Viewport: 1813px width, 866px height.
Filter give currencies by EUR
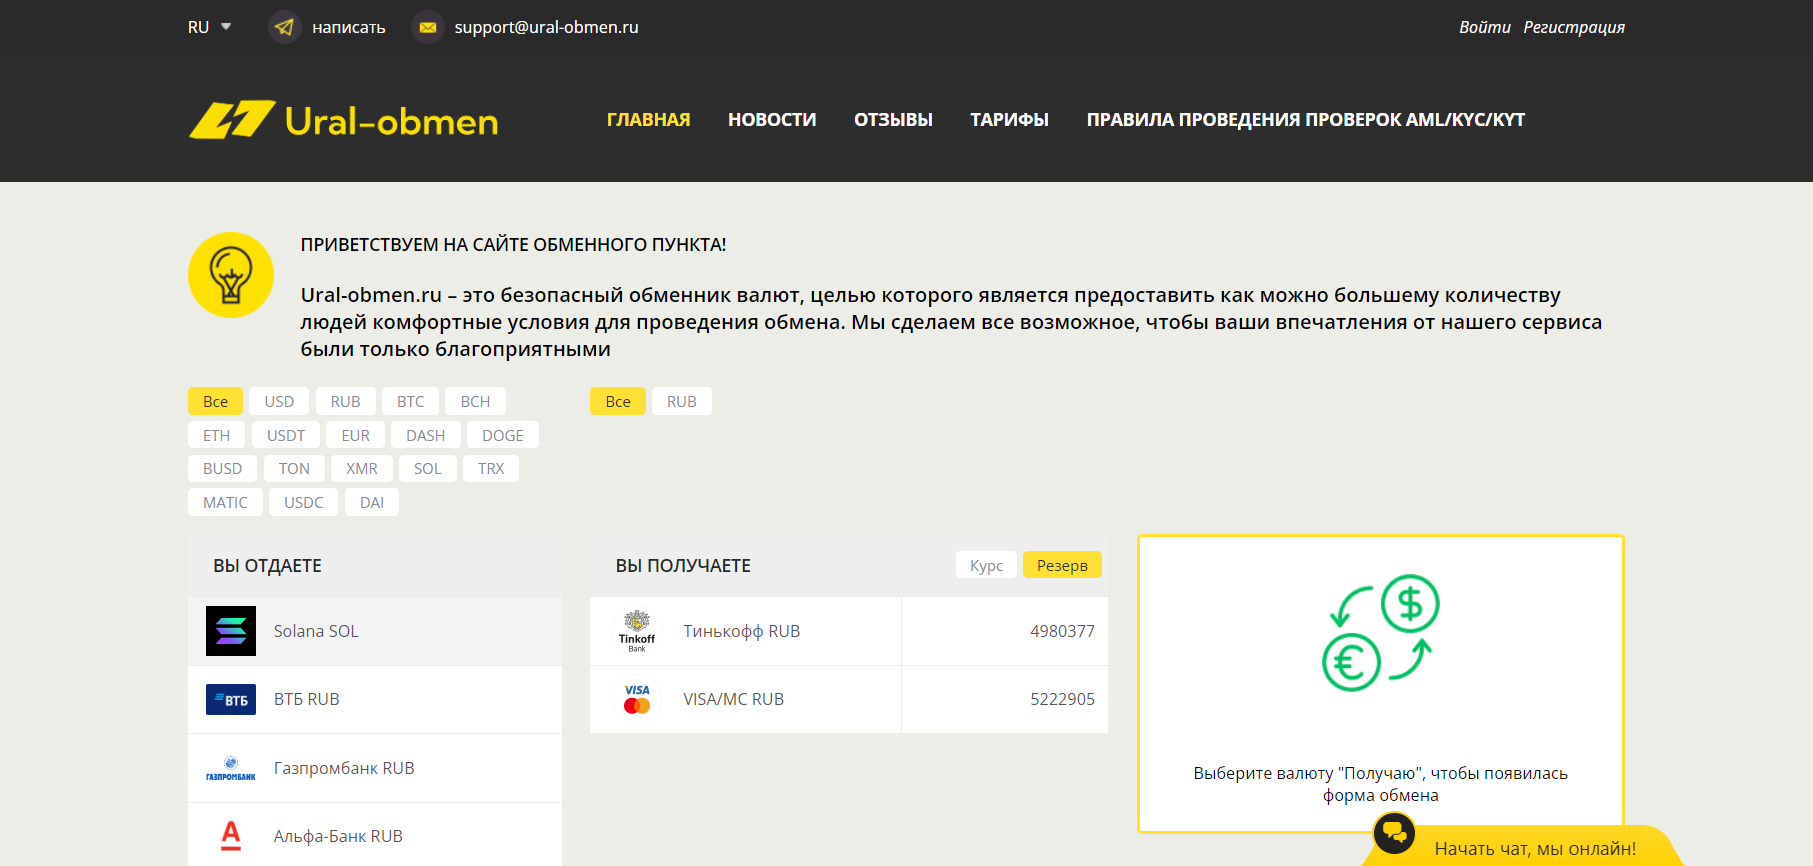pyautogui.click(x=355, y=435)
